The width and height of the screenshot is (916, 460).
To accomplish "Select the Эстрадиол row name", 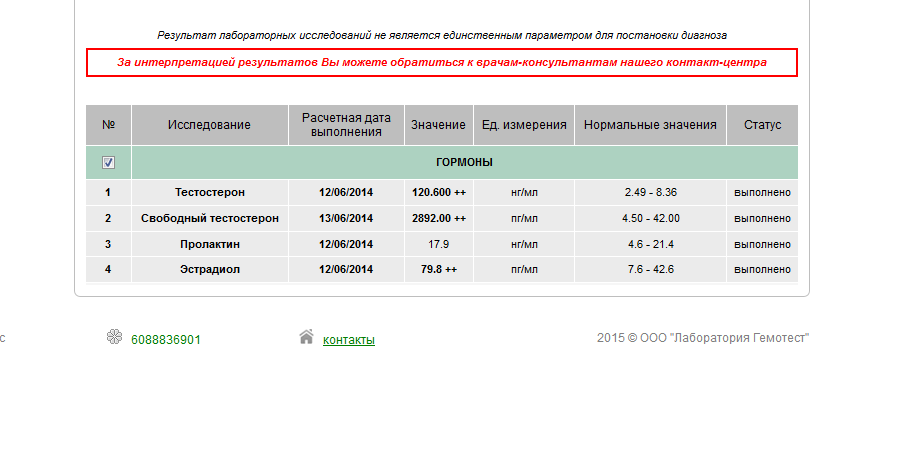I will [x=210, y=270].
